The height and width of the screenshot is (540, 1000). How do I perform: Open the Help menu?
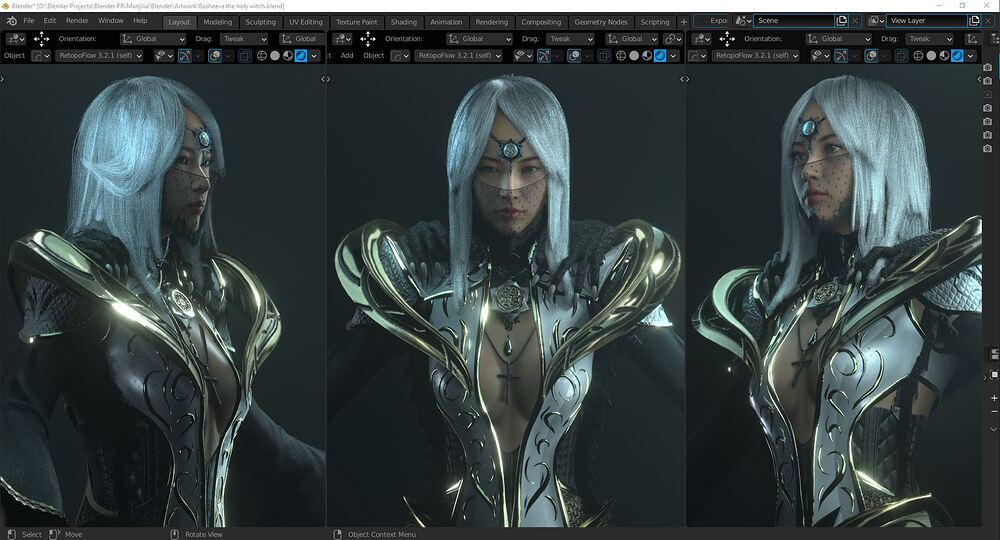click(140, 21)
